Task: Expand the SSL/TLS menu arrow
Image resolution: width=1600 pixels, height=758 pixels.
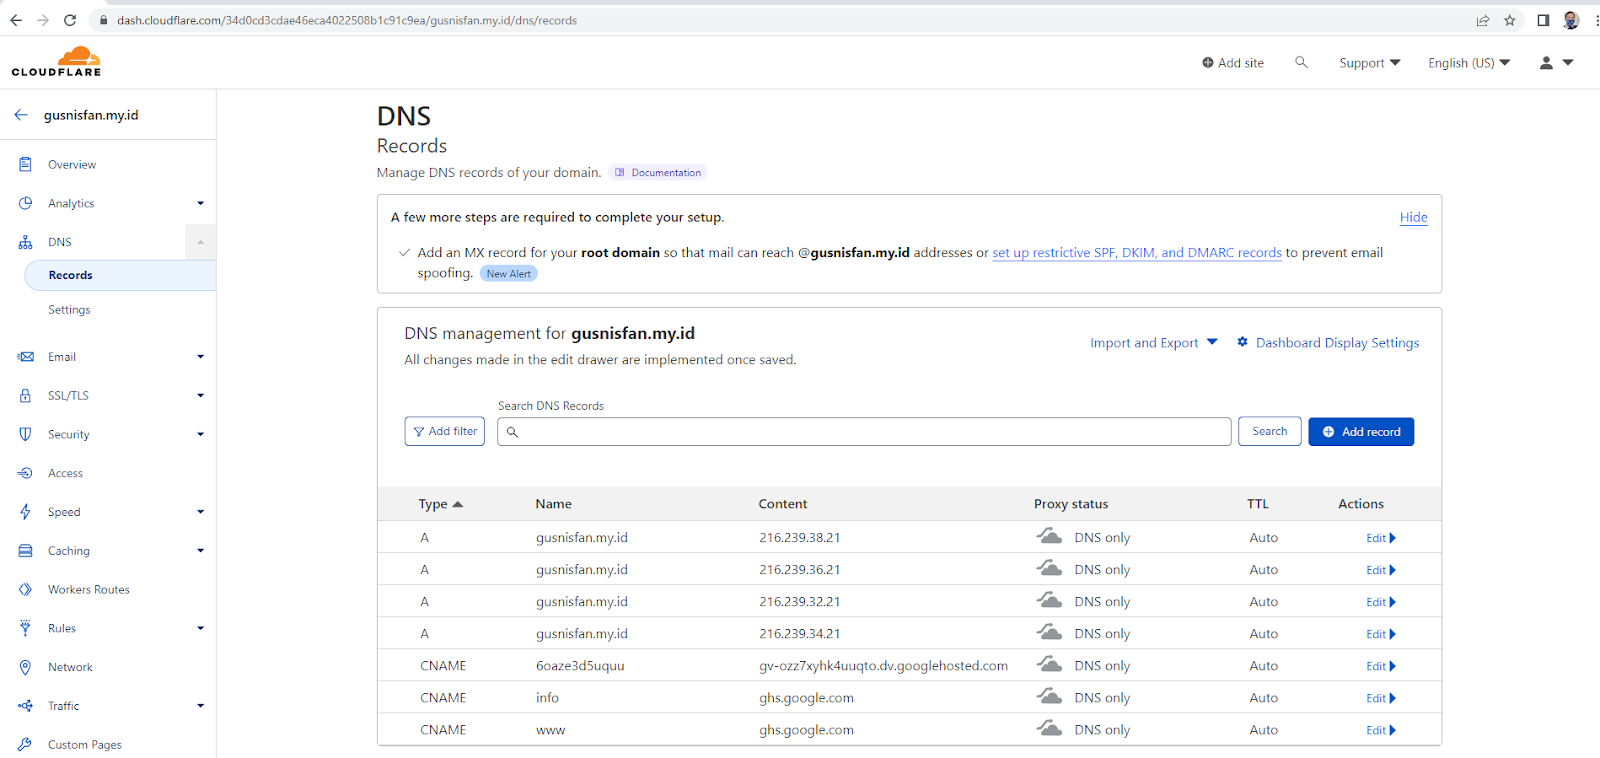Action: tap(200, 396)
